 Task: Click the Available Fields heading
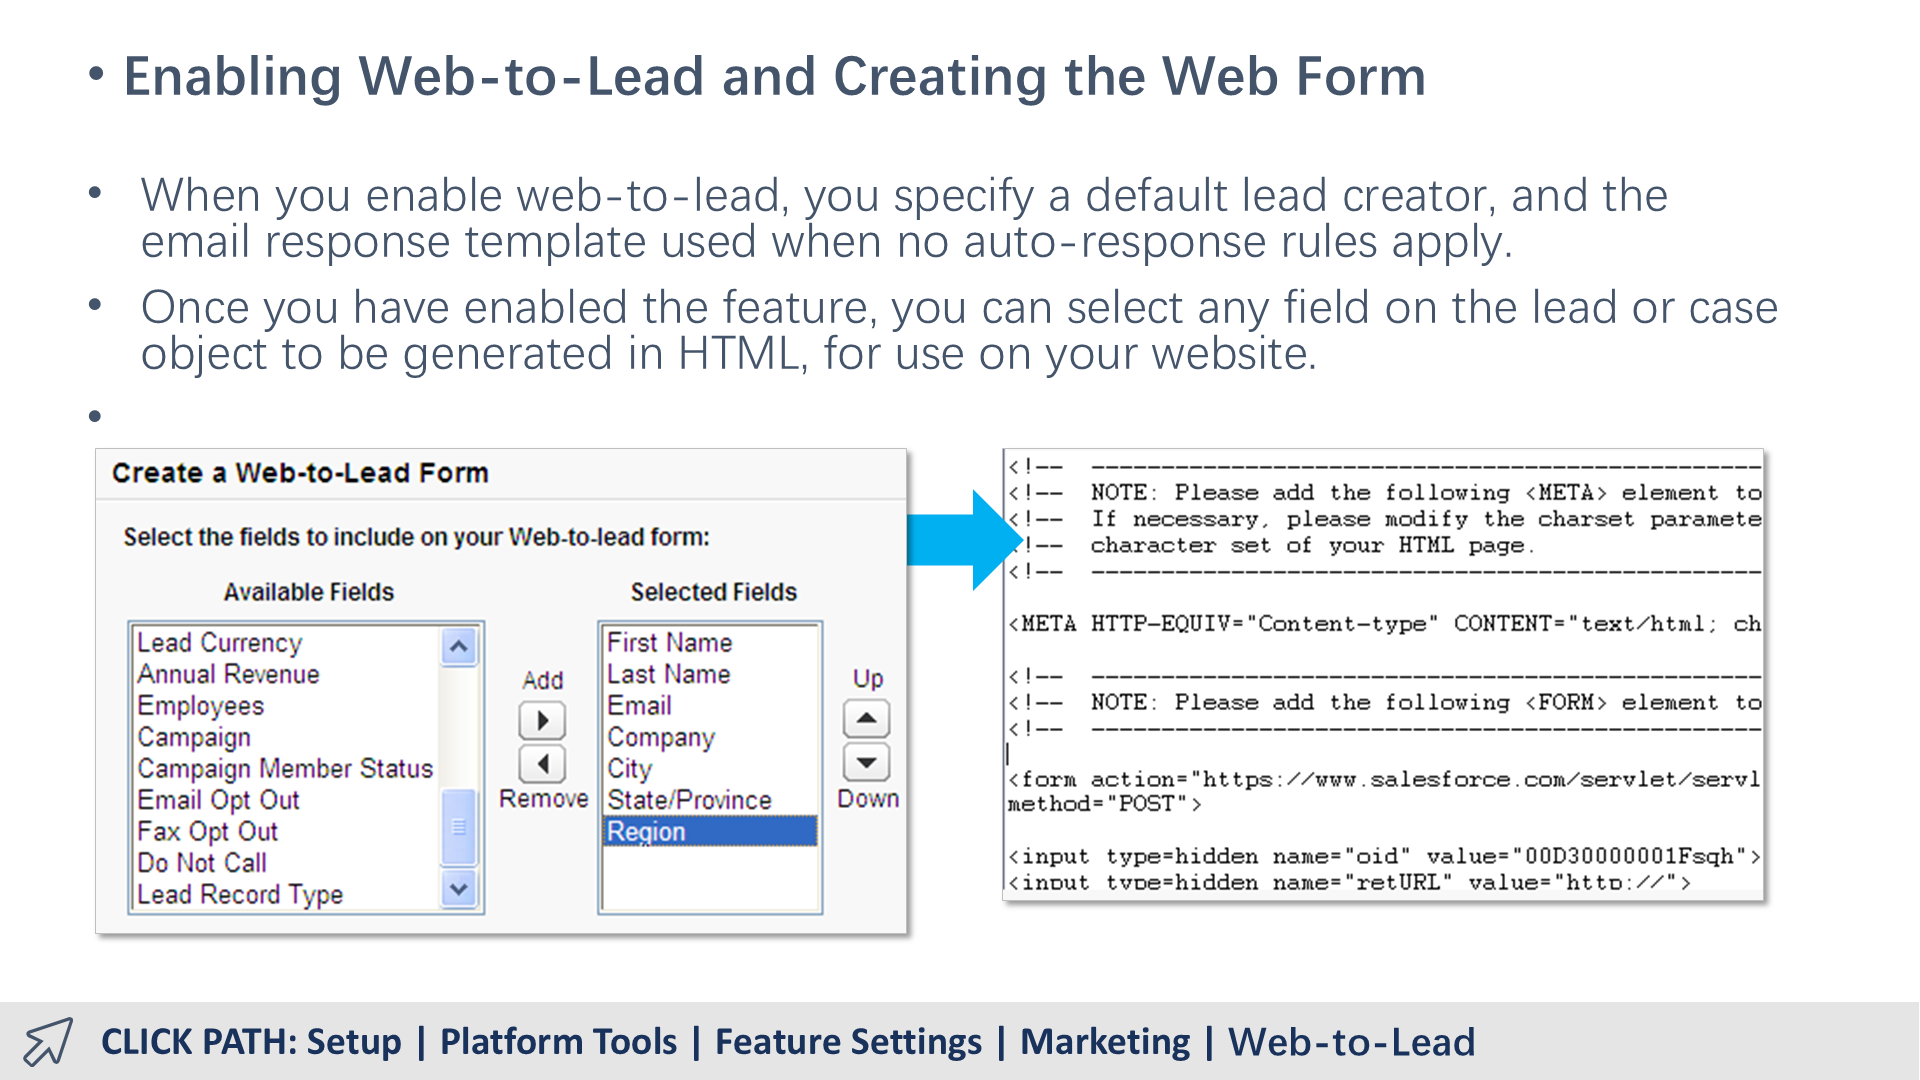pos(308,592)
